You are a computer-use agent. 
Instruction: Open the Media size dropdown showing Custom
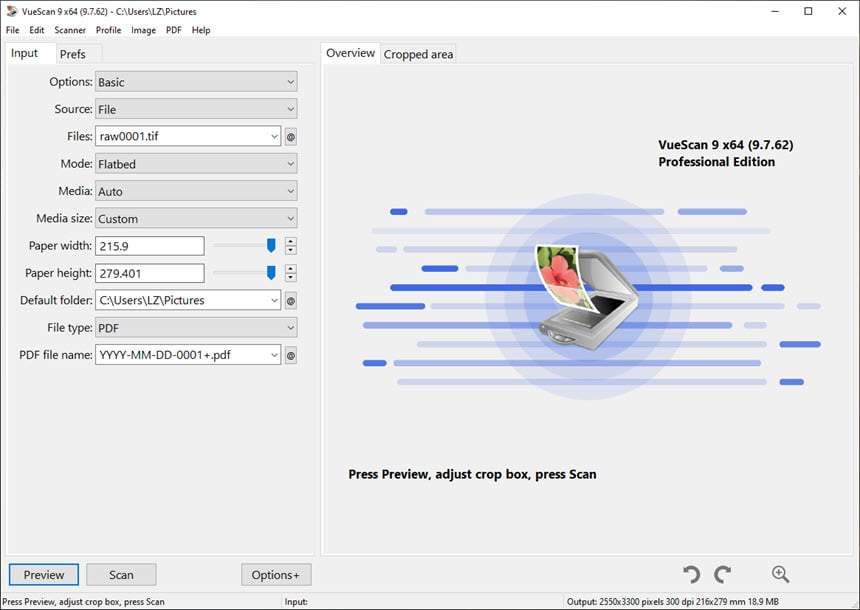coord(196,218)
